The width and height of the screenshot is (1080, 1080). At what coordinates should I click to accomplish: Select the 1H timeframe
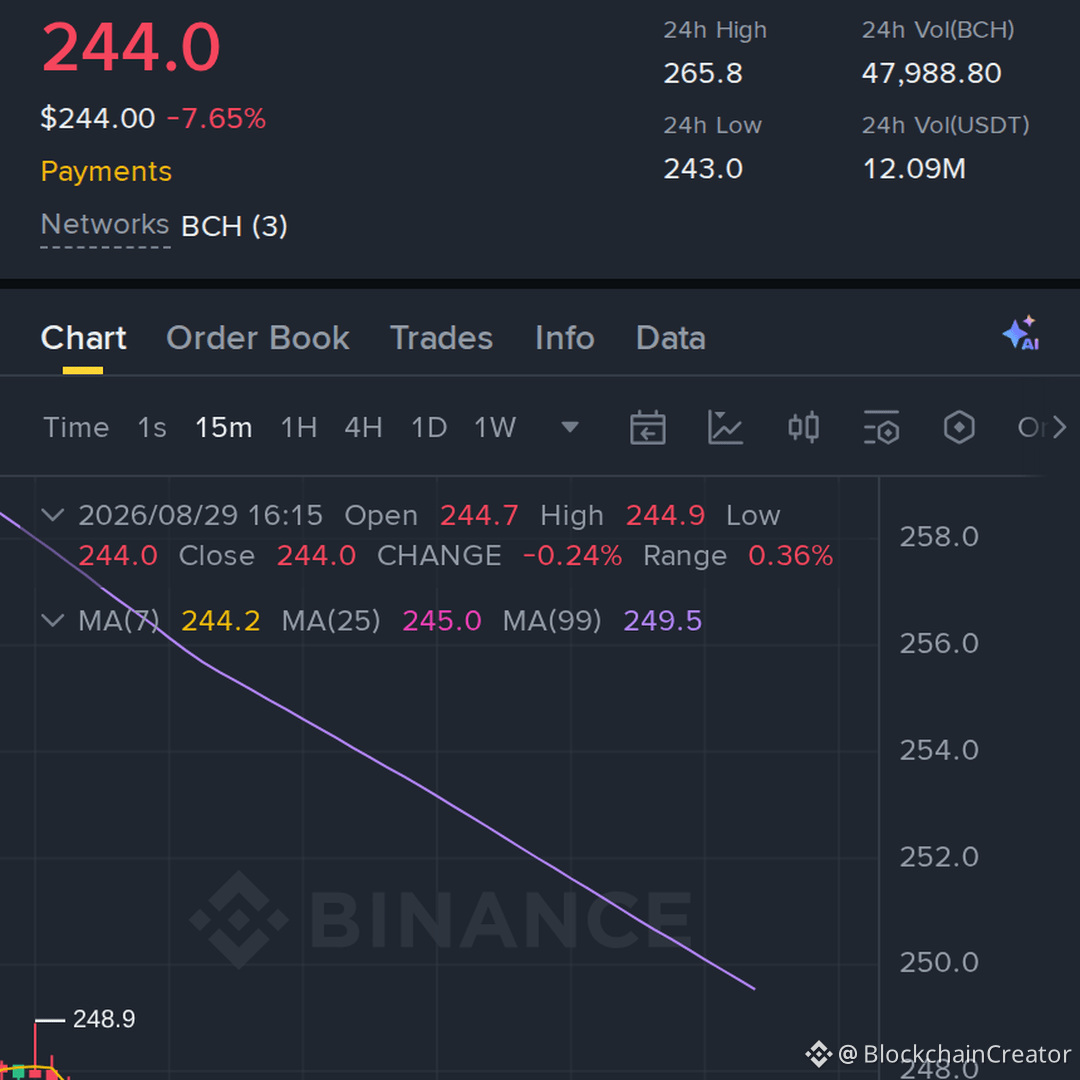pyautogui.click(x=299, y=428)
